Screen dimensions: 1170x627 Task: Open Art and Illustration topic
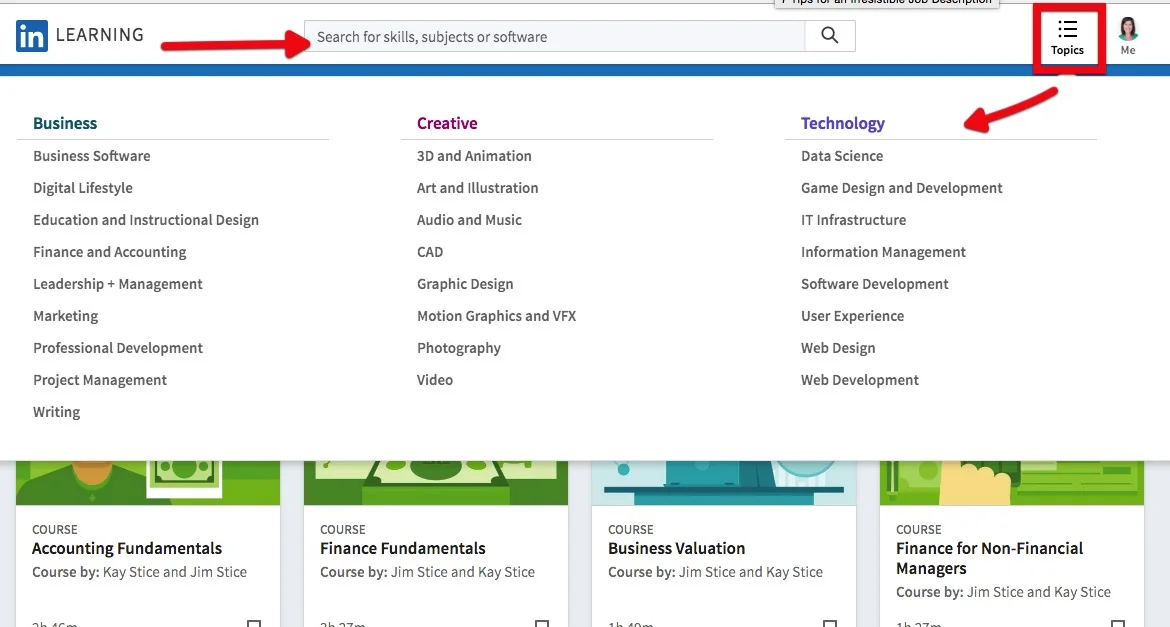pyautogui.click(x=478, y=188)
